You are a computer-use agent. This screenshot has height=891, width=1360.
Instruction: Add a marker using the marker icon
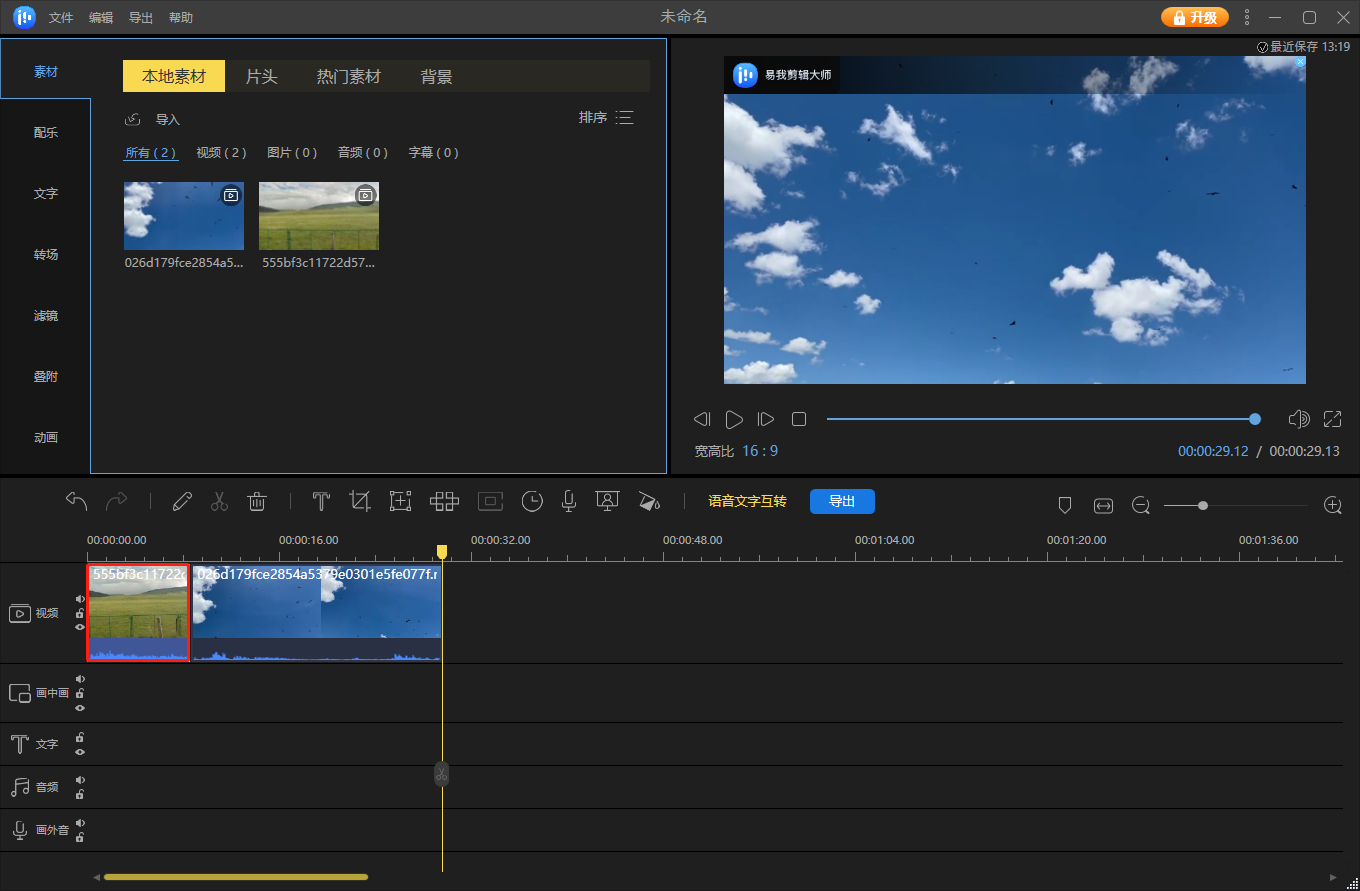[x=1065, y=506]
